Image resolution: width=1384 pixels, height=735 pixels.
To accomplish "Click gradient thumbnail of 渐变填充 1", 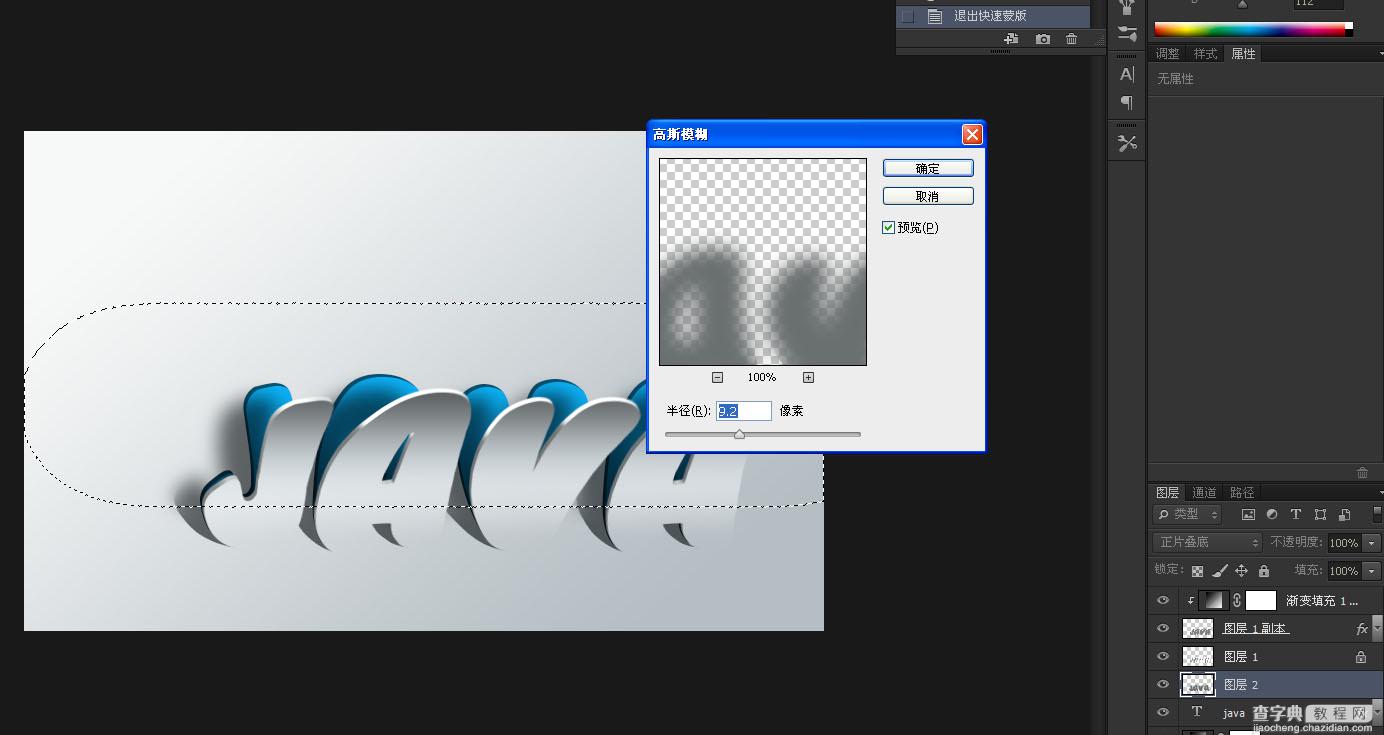I will click(1215, 601).
